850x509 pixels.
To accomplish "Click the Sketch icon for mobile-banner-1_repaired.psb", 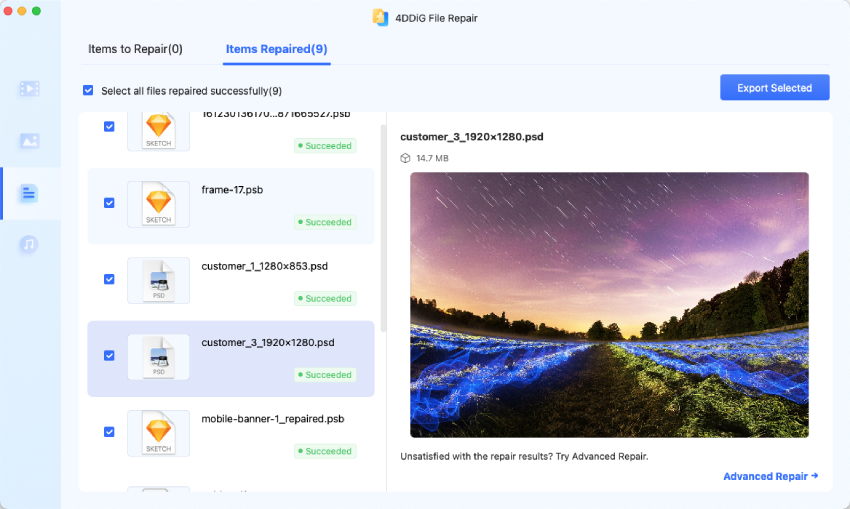I will coord(158,433).
